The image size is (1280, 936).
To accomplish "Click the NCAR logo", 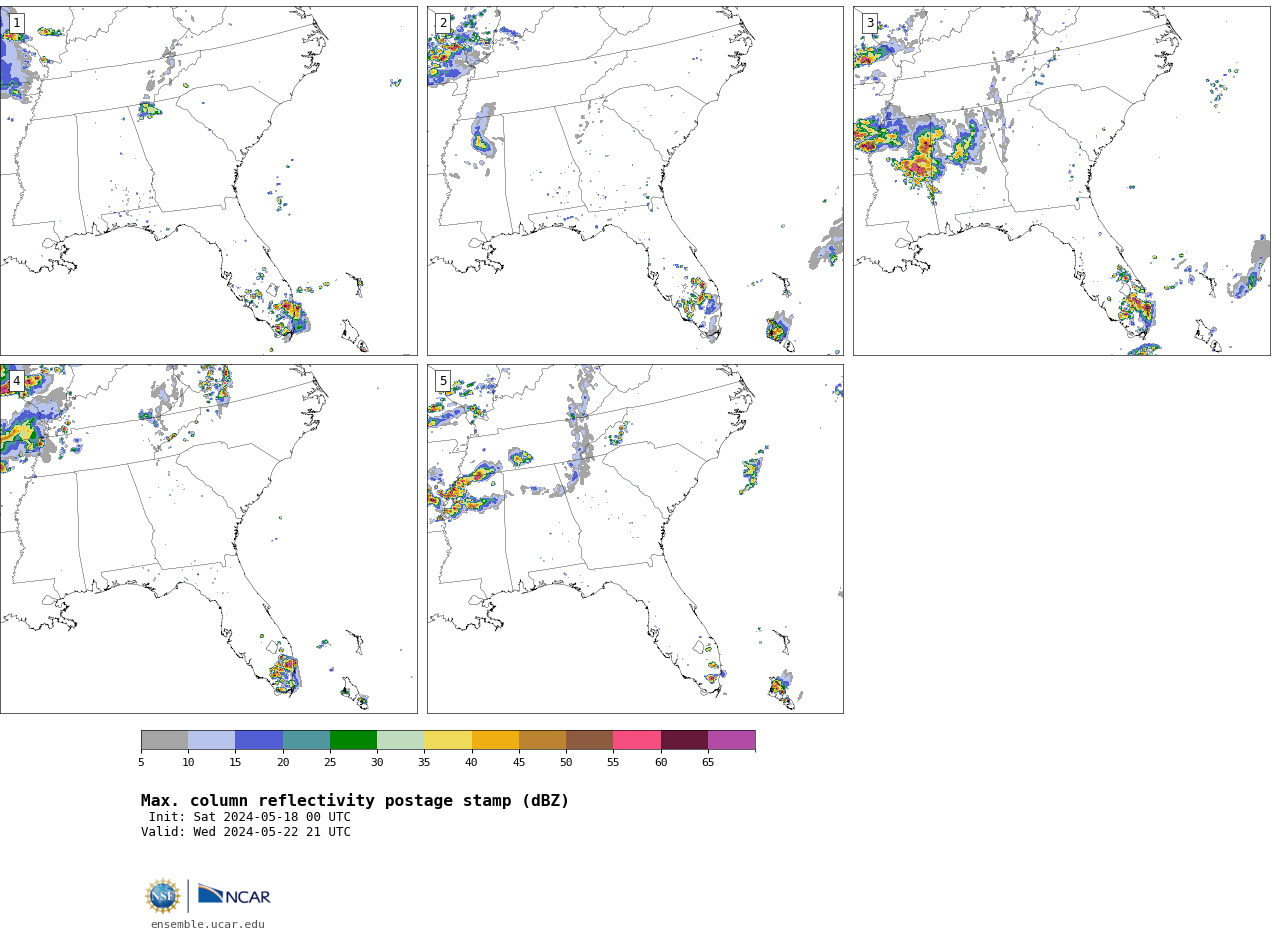I will point(234,895).
